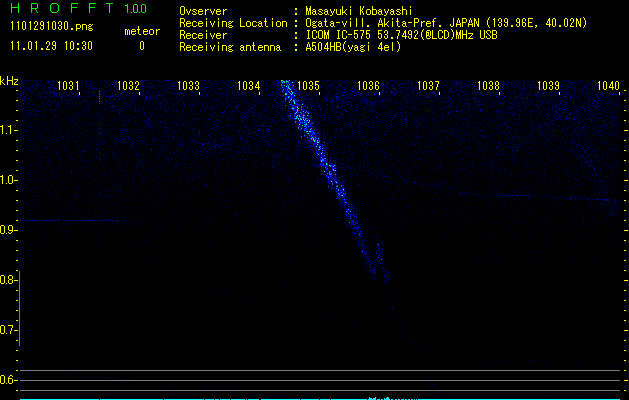Screen dimensions: 629x400
Task: Click frequency axis label 1.1
Action: click(x=7, y=130)
